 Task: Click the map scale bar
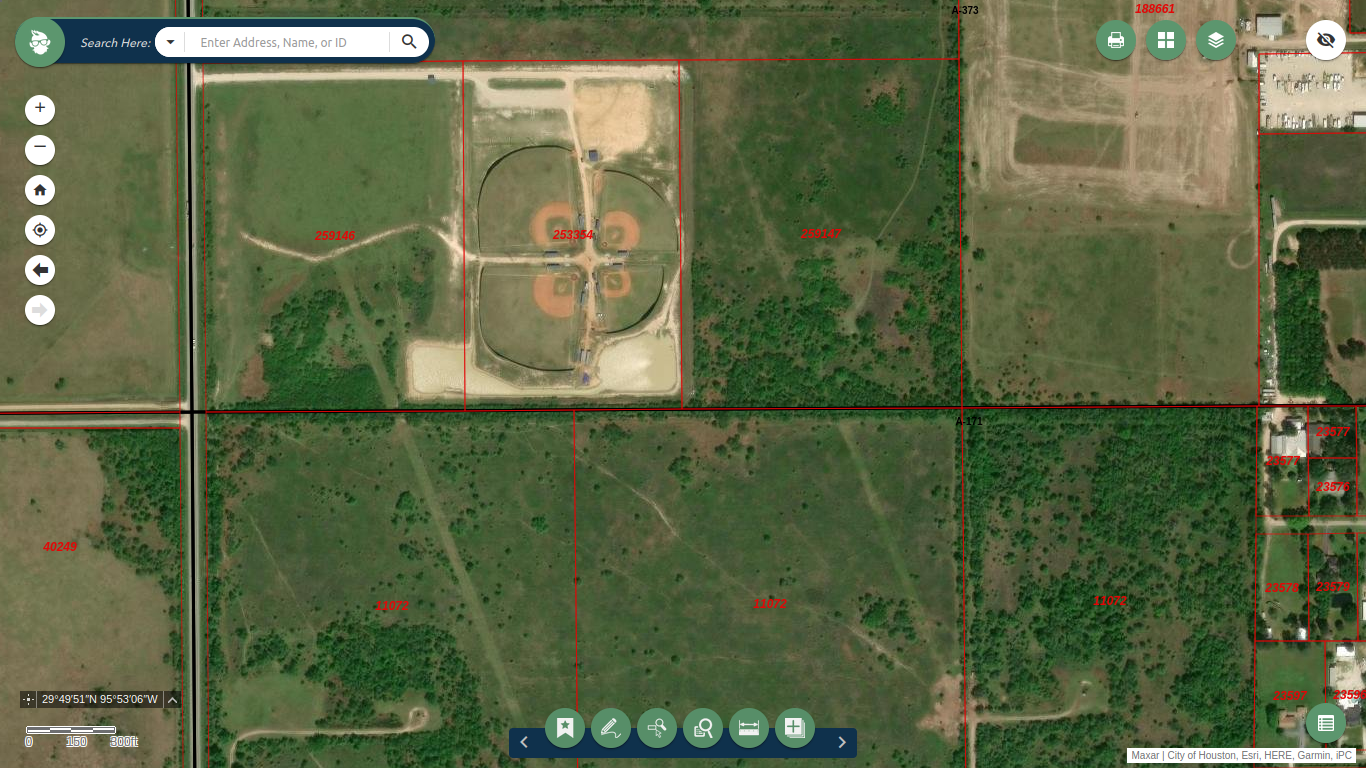coord(71,730)
